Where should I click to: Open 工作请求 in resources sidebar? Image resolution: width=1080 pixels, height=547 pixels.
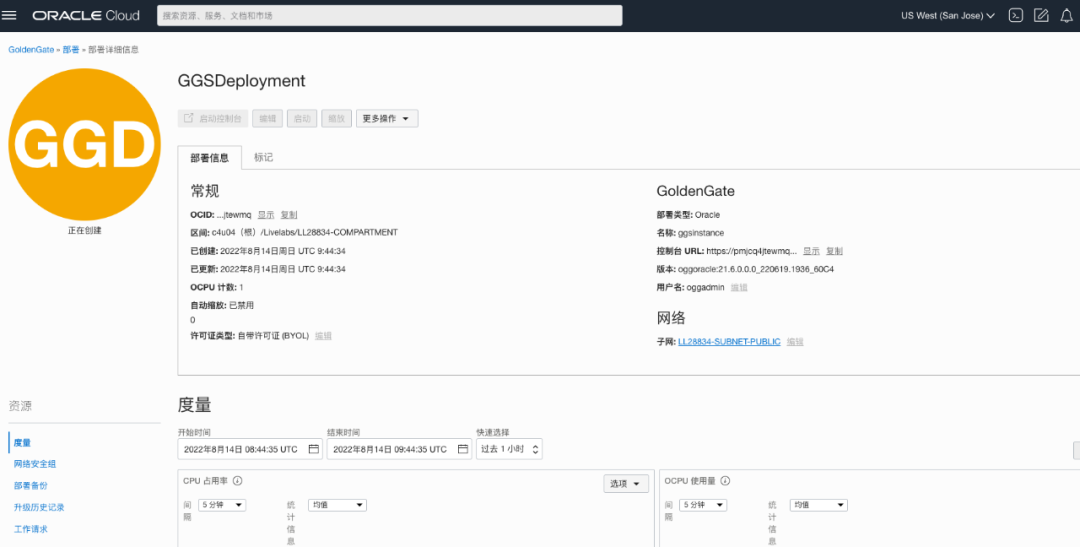tap(31, 529)
